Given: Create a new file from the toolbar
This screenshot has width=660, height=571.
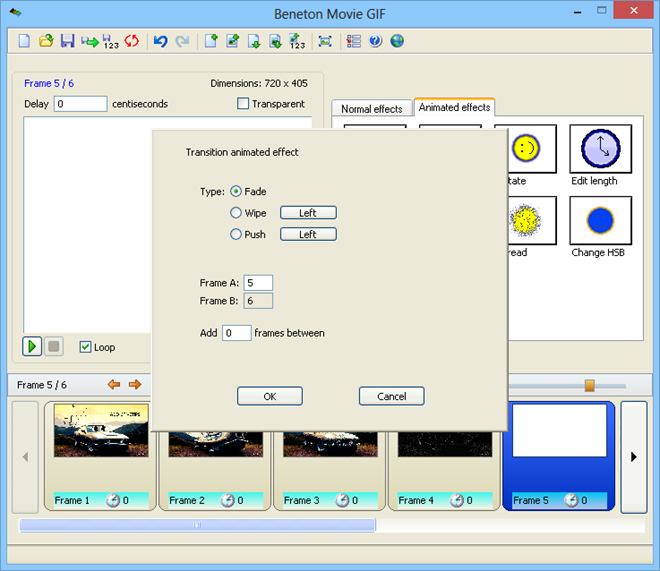Looking at the screenshot, I should click(x=24, y=41).
